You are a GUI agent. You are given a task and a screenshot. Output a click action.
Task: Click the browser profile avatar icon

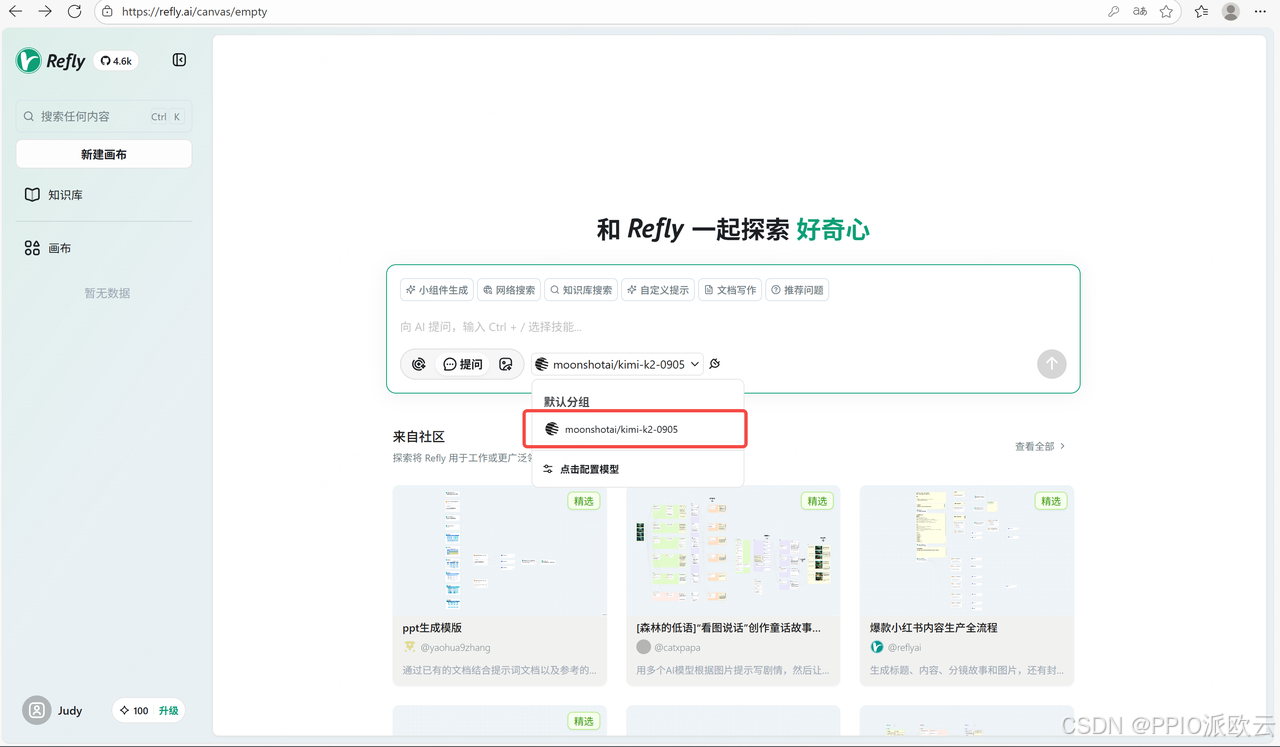(x=1231, y=12)
